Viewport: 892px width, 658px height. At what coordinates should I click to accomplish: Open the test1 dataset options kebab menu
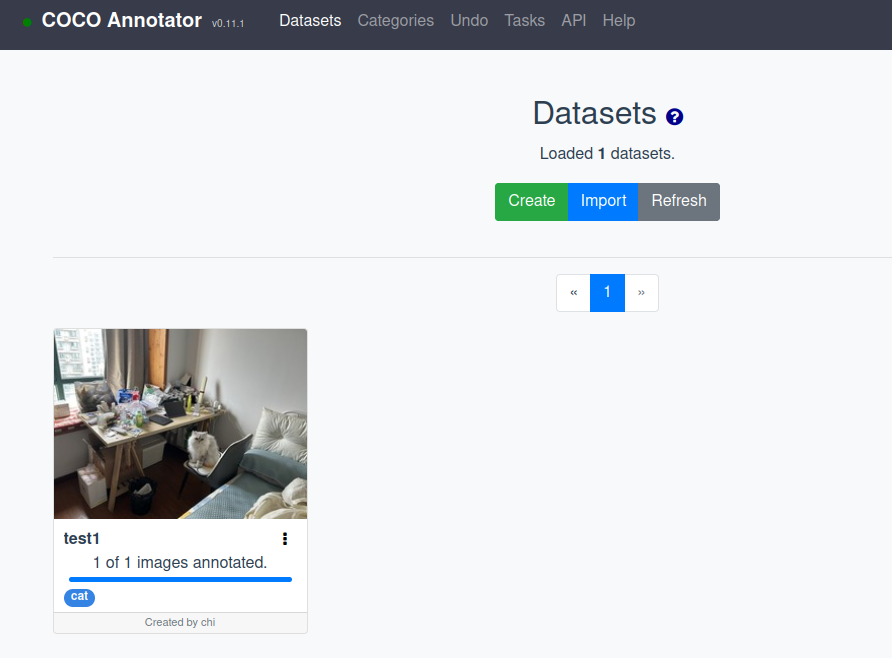pos(285,539)
